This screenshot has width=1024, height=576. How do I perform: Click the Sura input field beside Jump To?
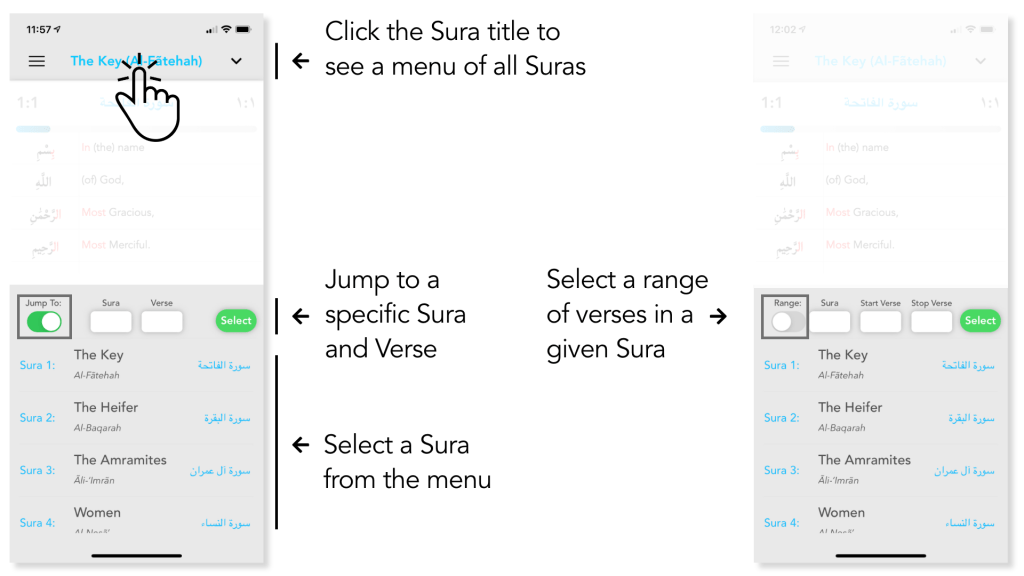tap(111, 321)
